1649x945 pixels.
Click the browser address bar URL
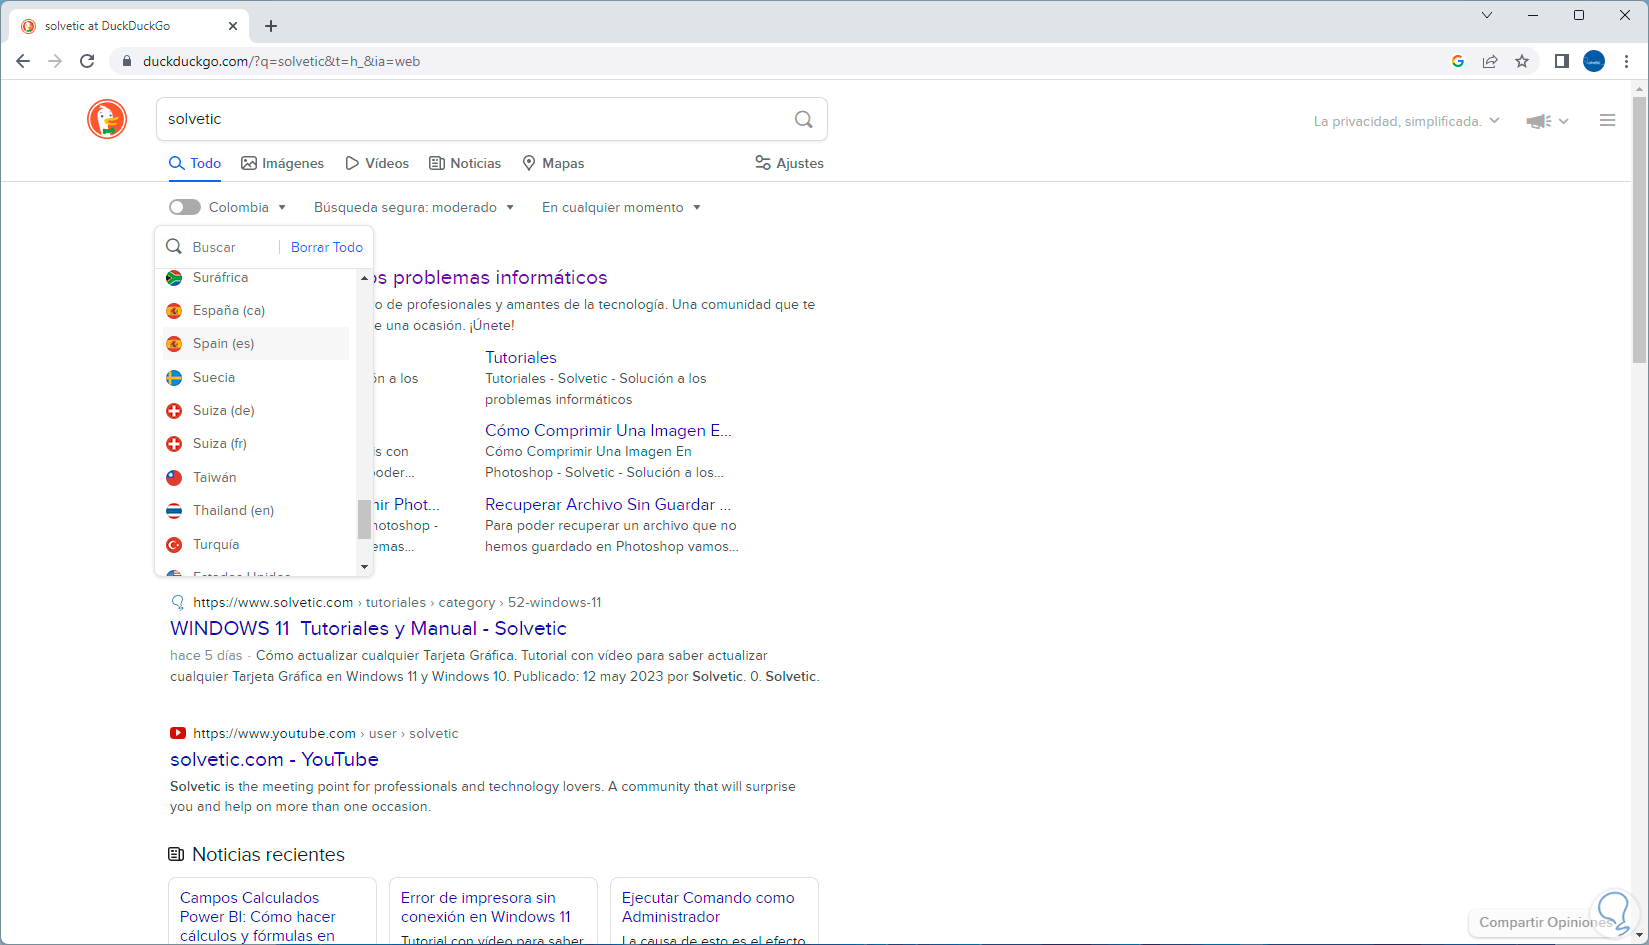[x=281, y=61]
